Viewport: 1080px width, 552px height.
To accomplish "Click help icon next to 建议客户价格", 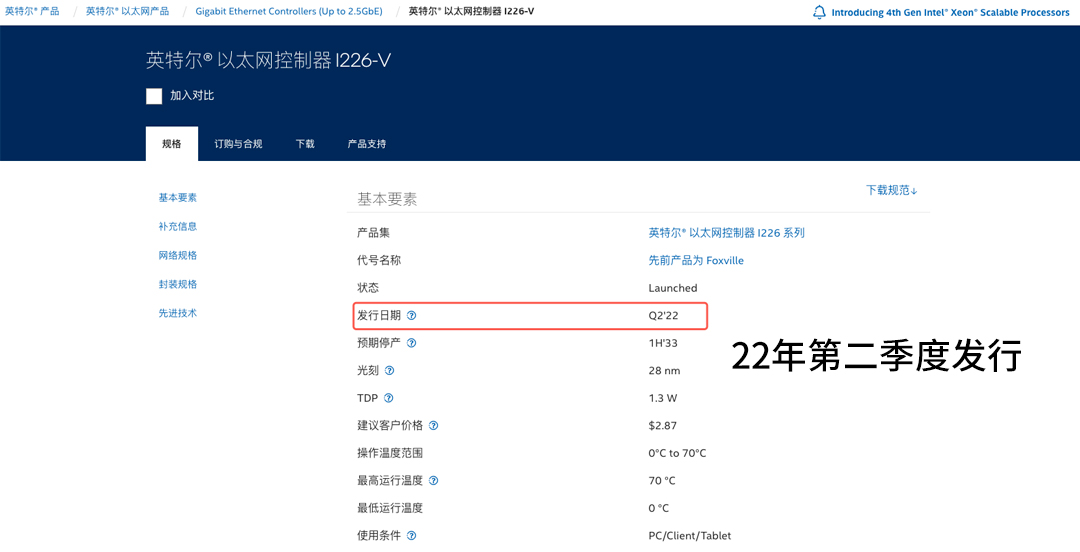I will 433,426.
